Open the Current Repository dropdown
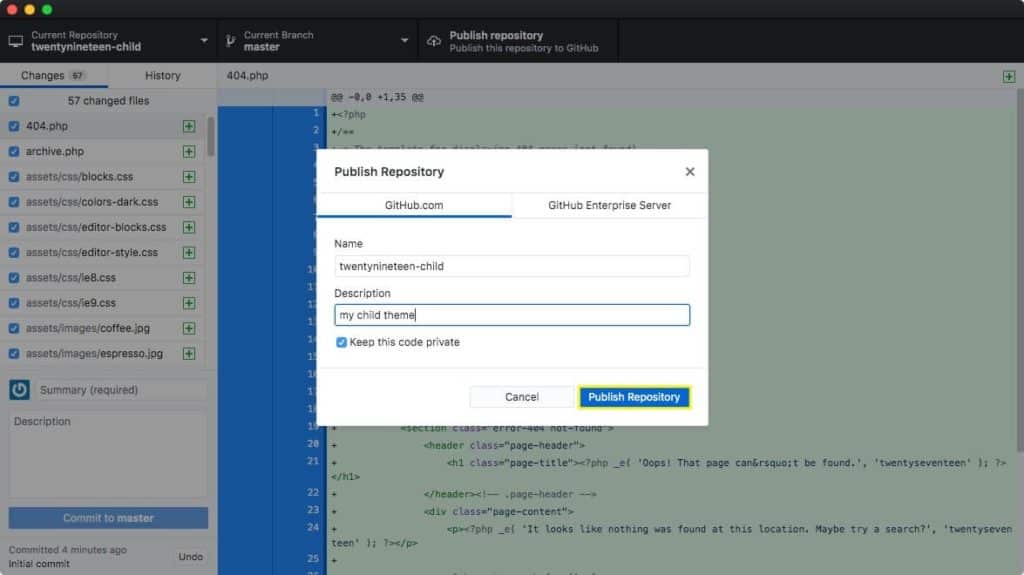The image size is (1024, 575). tap(108, 41)
